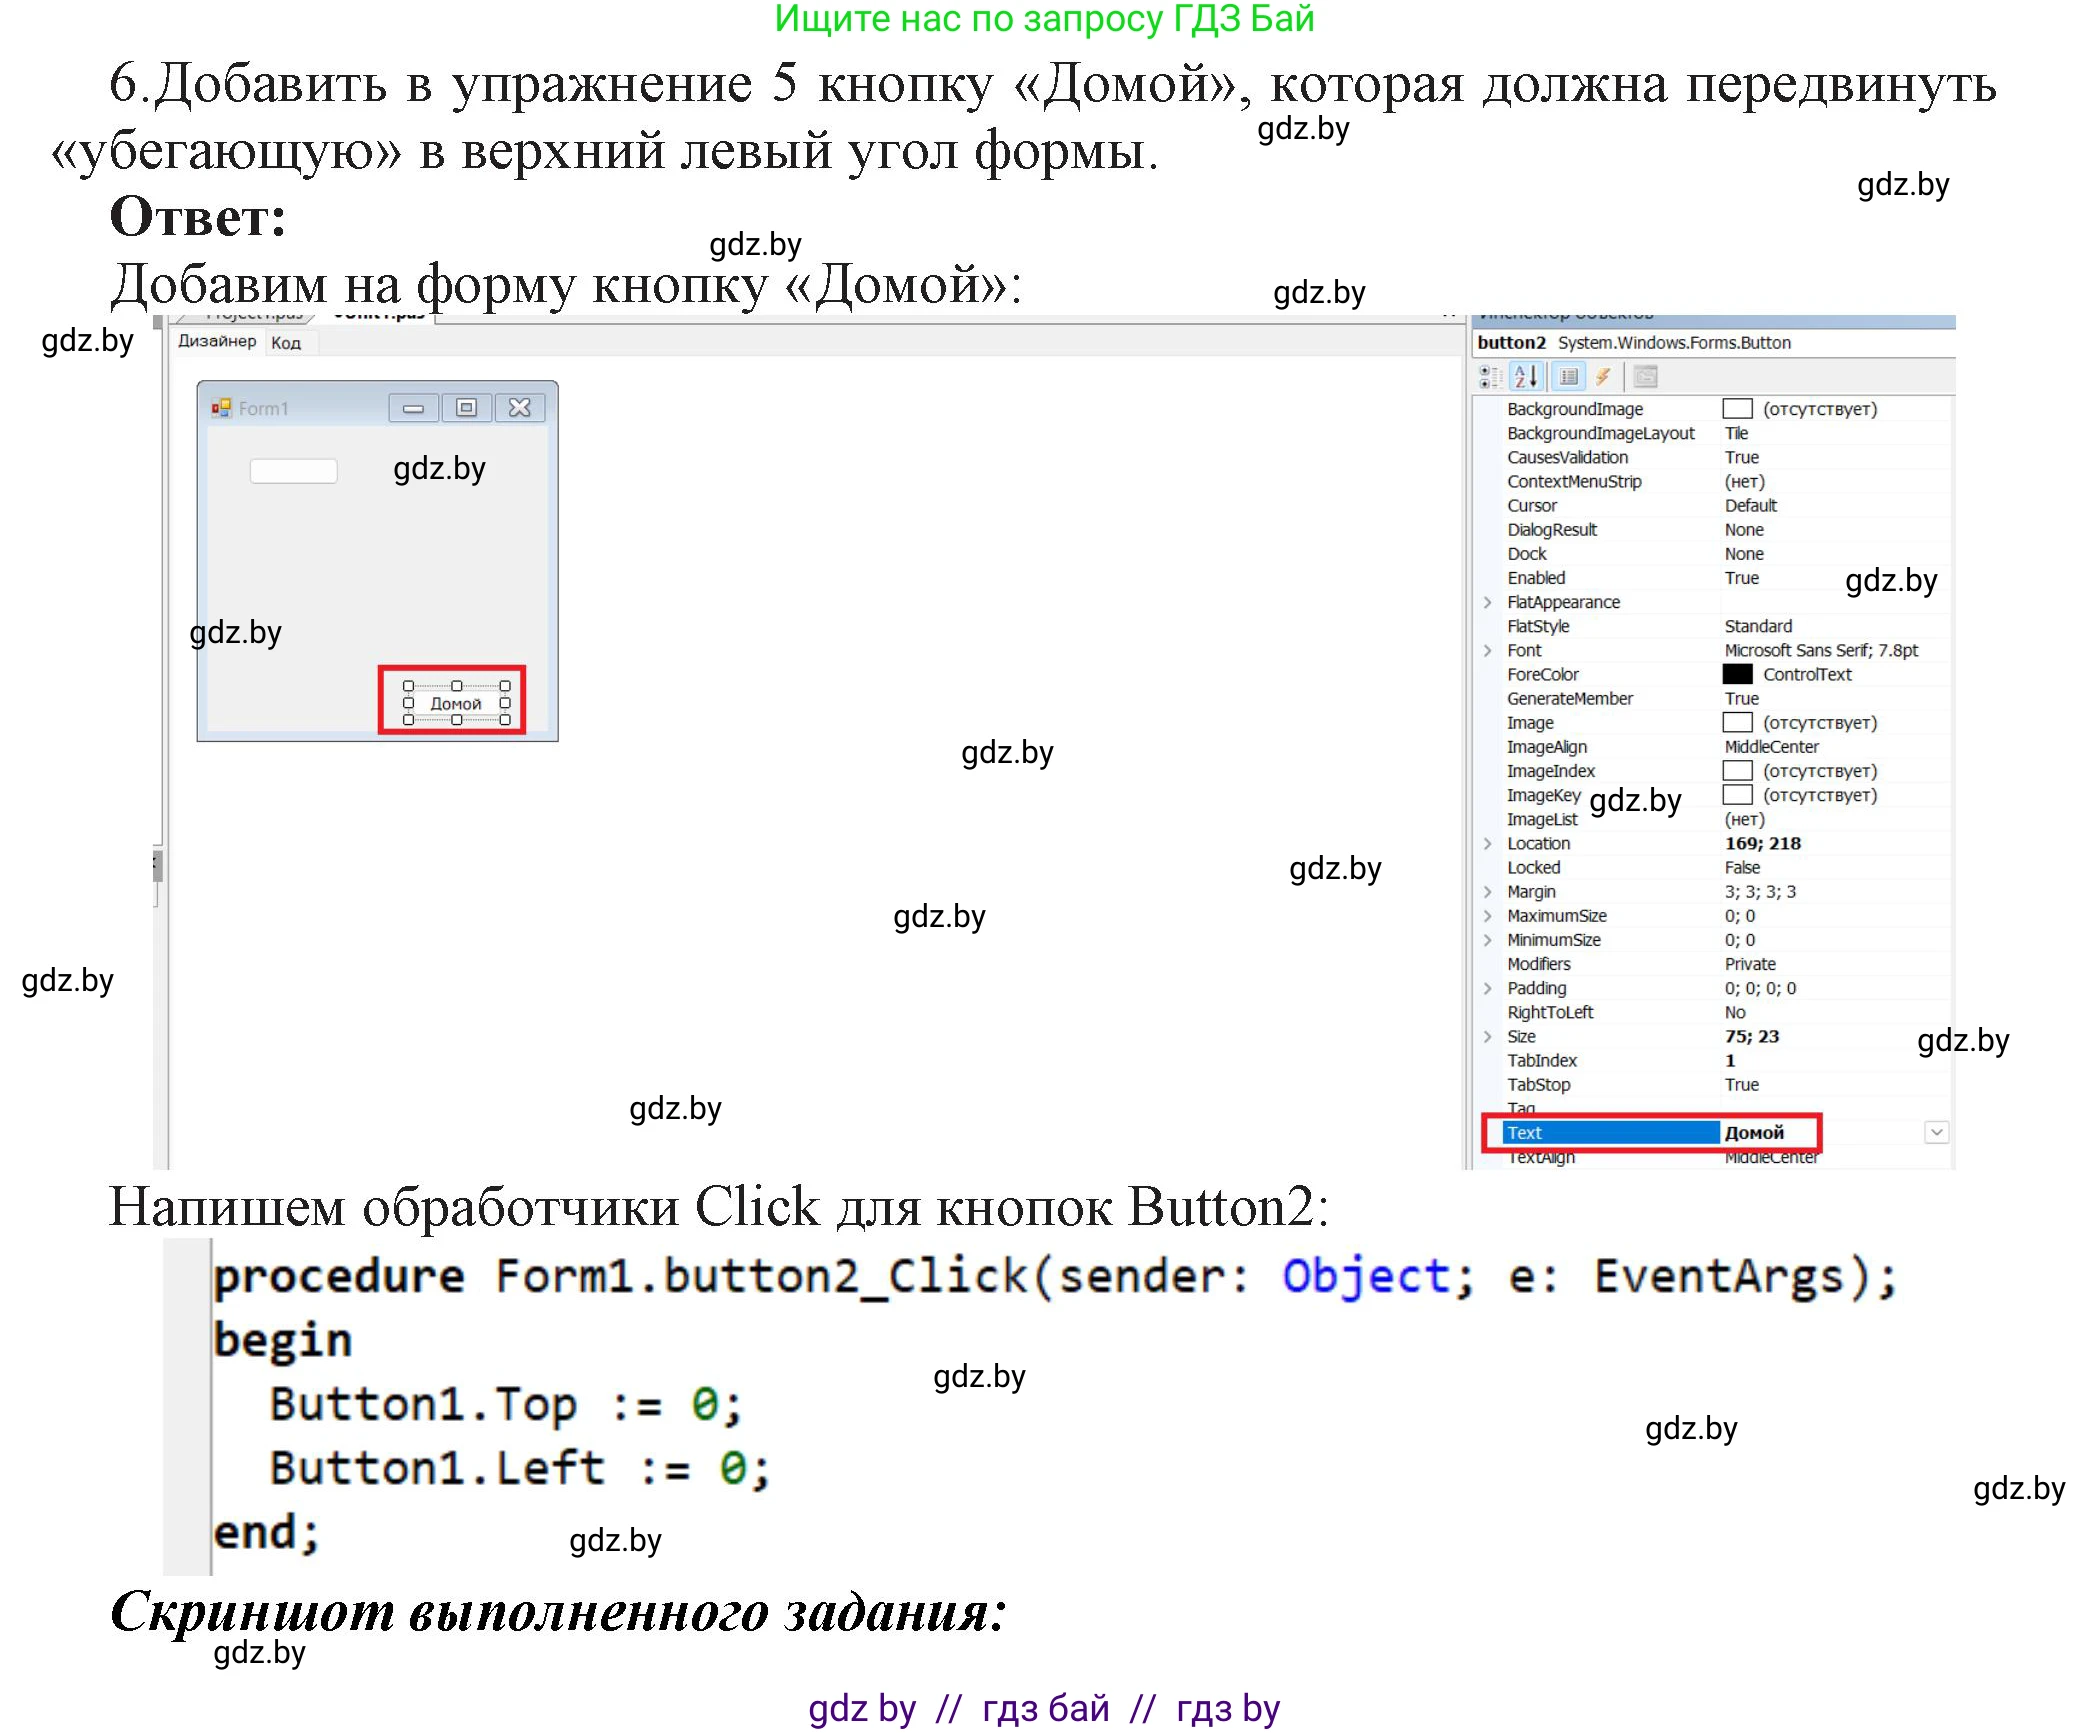Viewport: 2092px width, 1733px height.
Task: Switch to the Дизайнер tab
Action: (x=217, y=342)
